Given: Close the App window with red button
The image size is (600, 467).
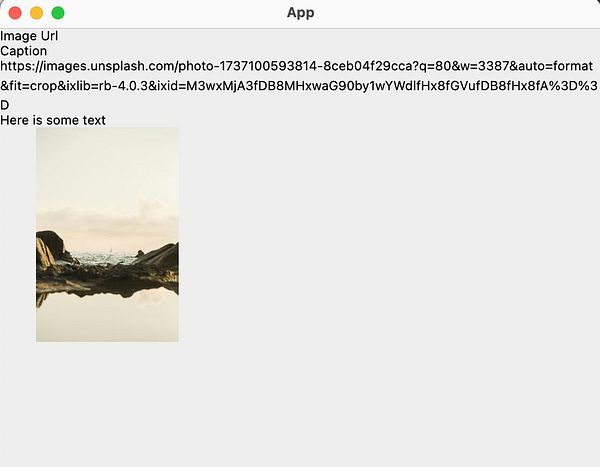Looking at the screenshot, I should pos(15,13).
